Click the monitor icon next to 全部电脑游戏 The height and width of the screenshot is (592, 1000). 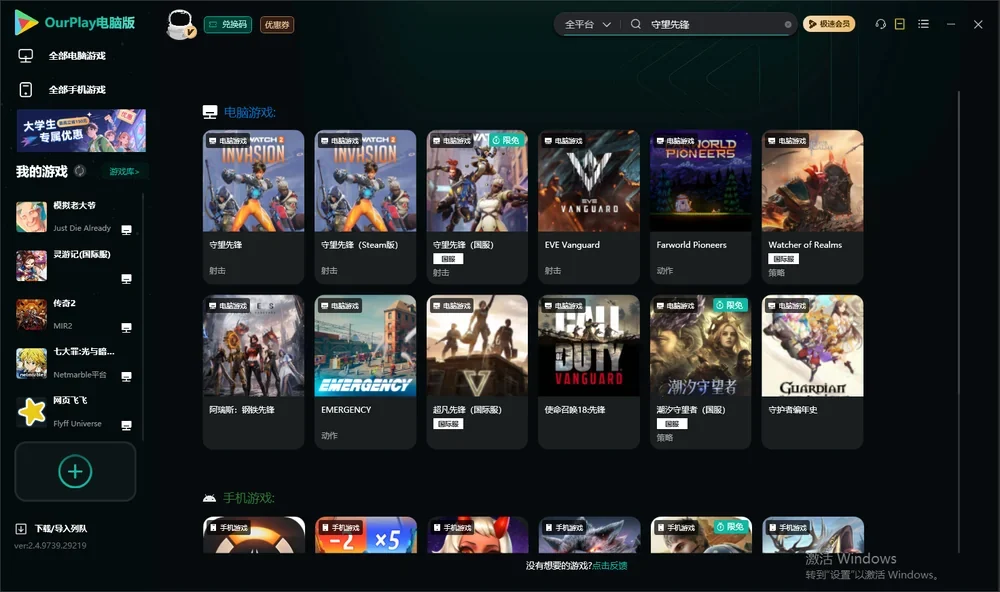coord(26,56)
